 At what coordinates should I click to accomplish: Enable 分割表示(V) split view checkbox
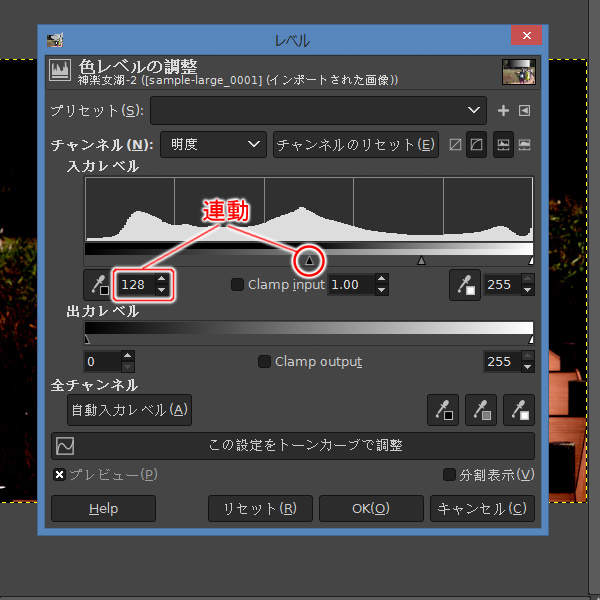pyautogui.click(x=449, y=475)
